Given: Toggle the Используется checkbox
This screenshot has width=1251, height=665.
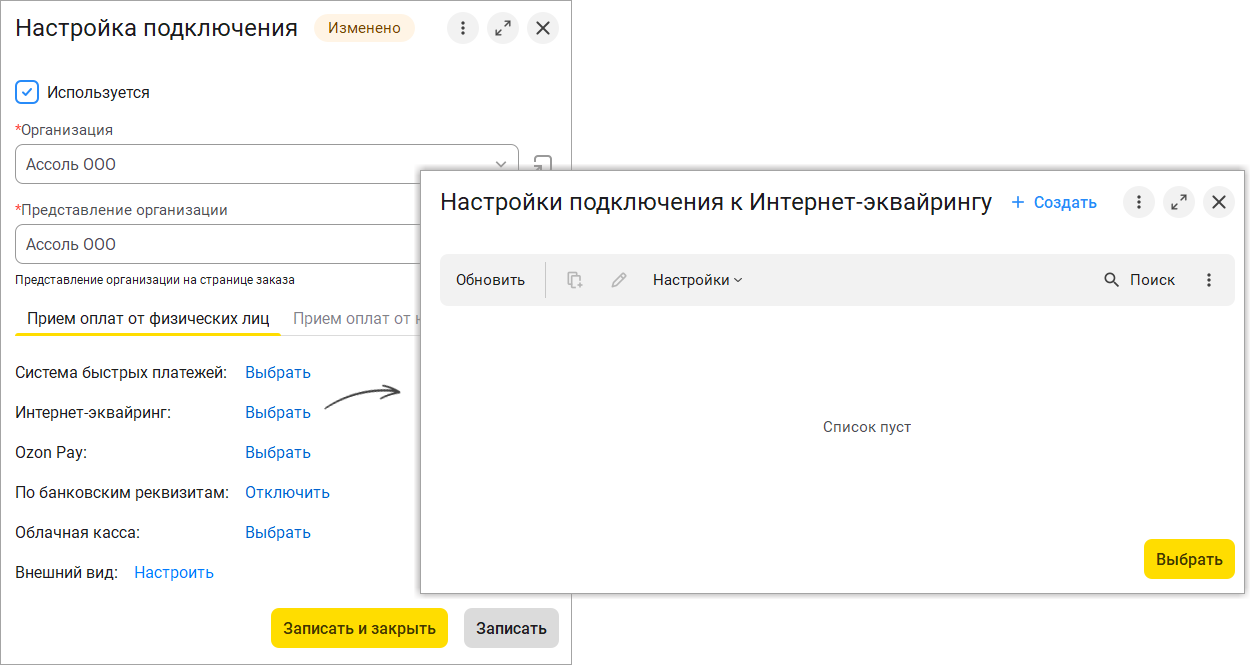Looking at the screenshot, I should pyautogui.click(x=27, y=92).
